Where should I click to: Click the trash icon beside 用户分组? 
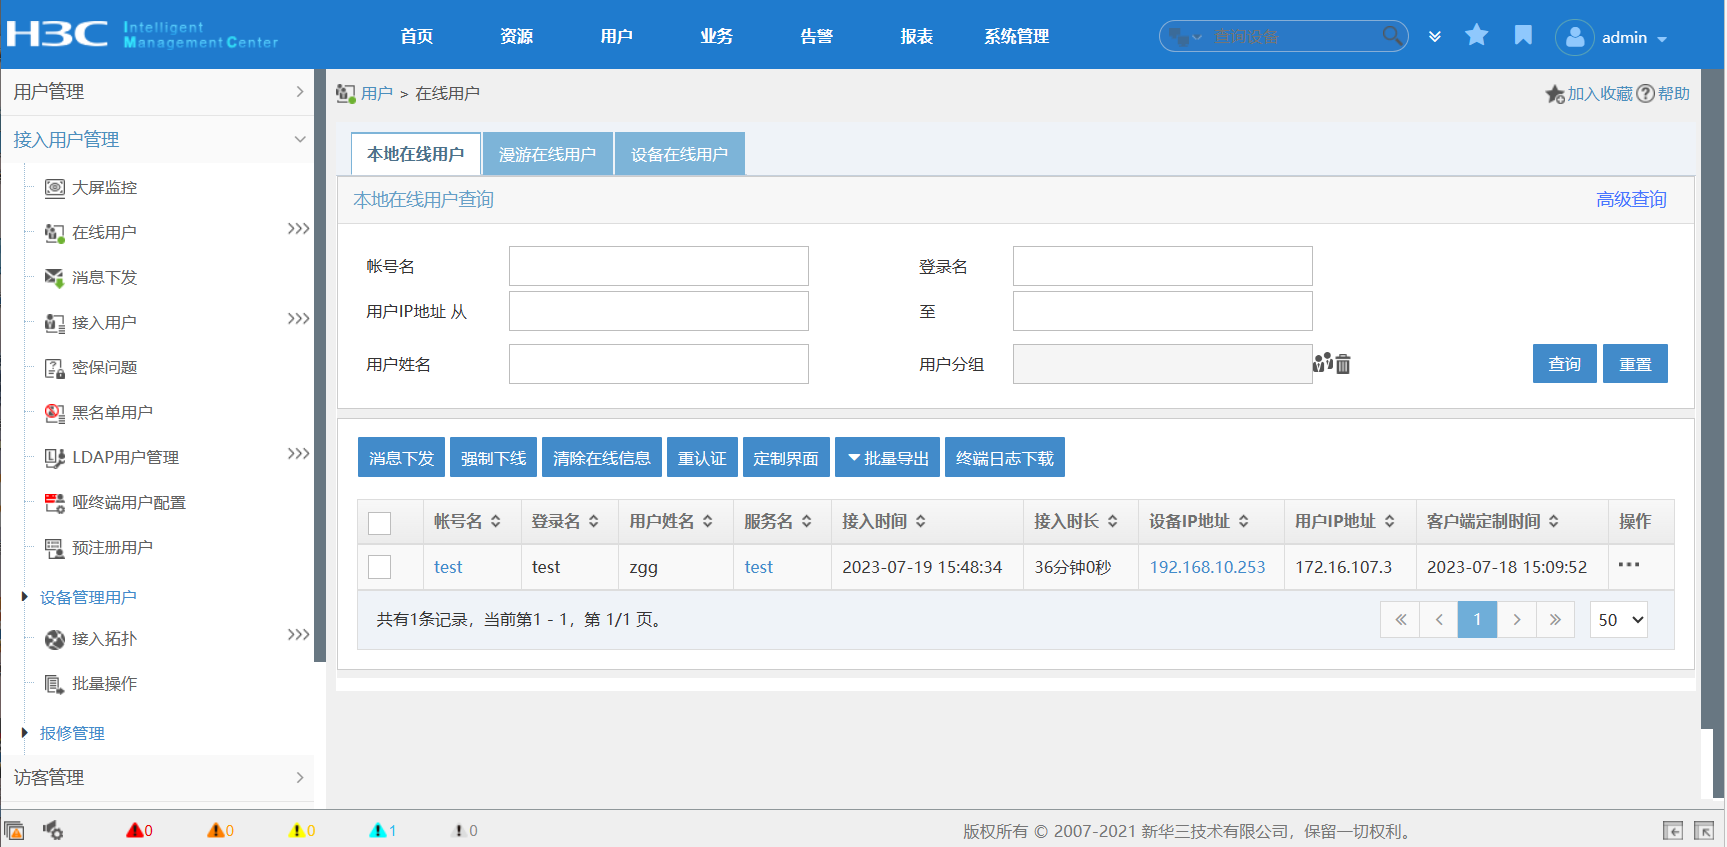pyautogui.click(x=1343, y=364)
